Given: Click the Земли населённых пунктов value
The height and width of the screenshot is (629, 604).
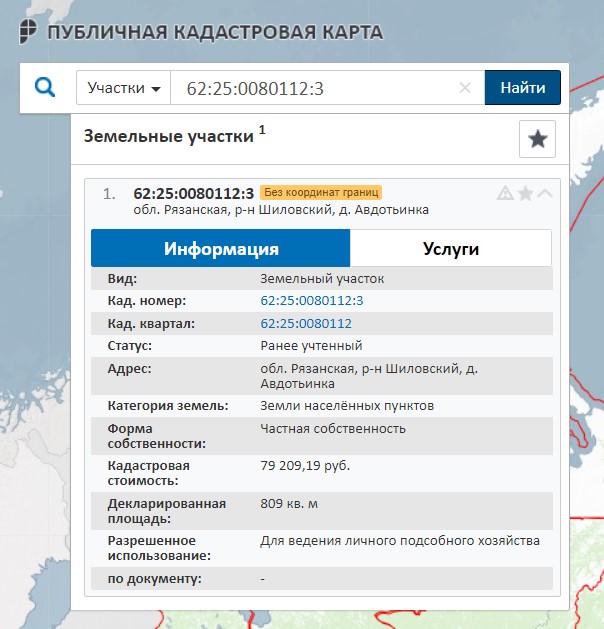Looking at the screenshot, I should click(x=347, y=406).
